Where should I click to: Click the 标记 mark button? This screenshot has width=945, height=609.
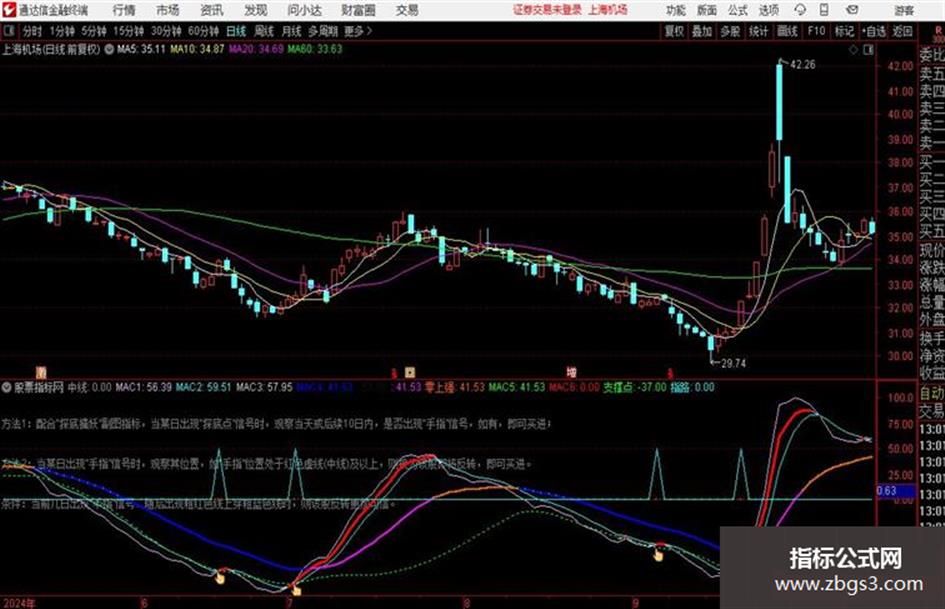click(x=844, y=31)
